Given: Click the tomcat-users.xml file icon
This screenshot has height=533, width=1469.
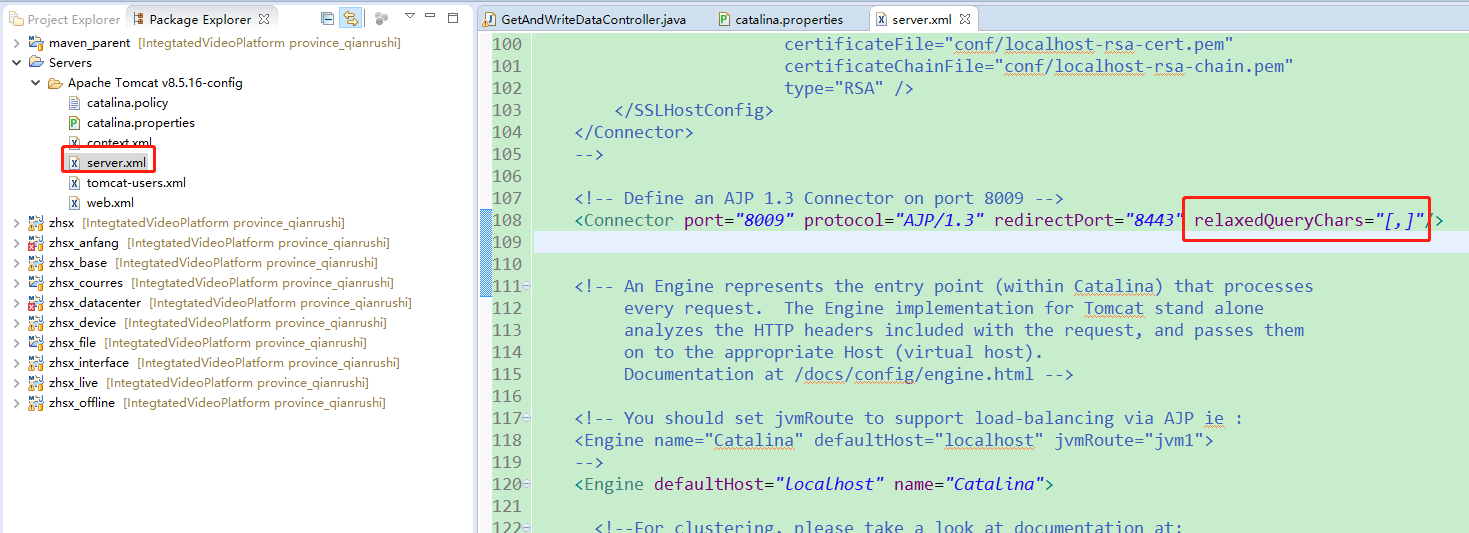Looking at the screenshot, I should [75, 182].
